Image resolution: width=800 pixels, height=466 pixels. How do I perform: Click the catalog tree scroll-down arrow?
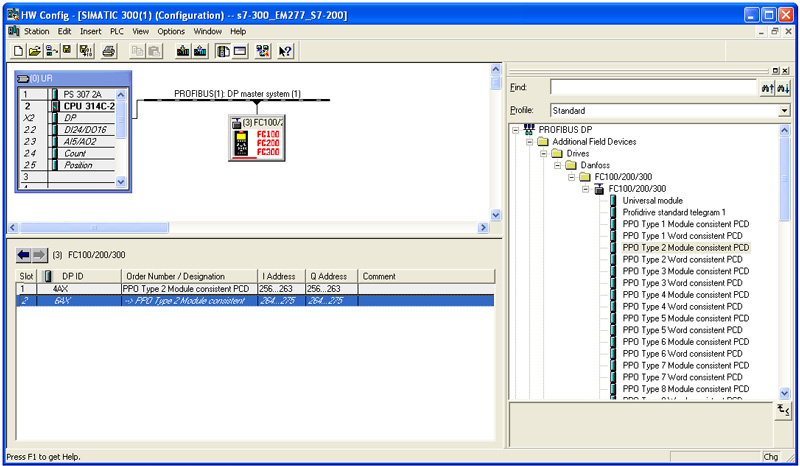[x=785, y=393]
